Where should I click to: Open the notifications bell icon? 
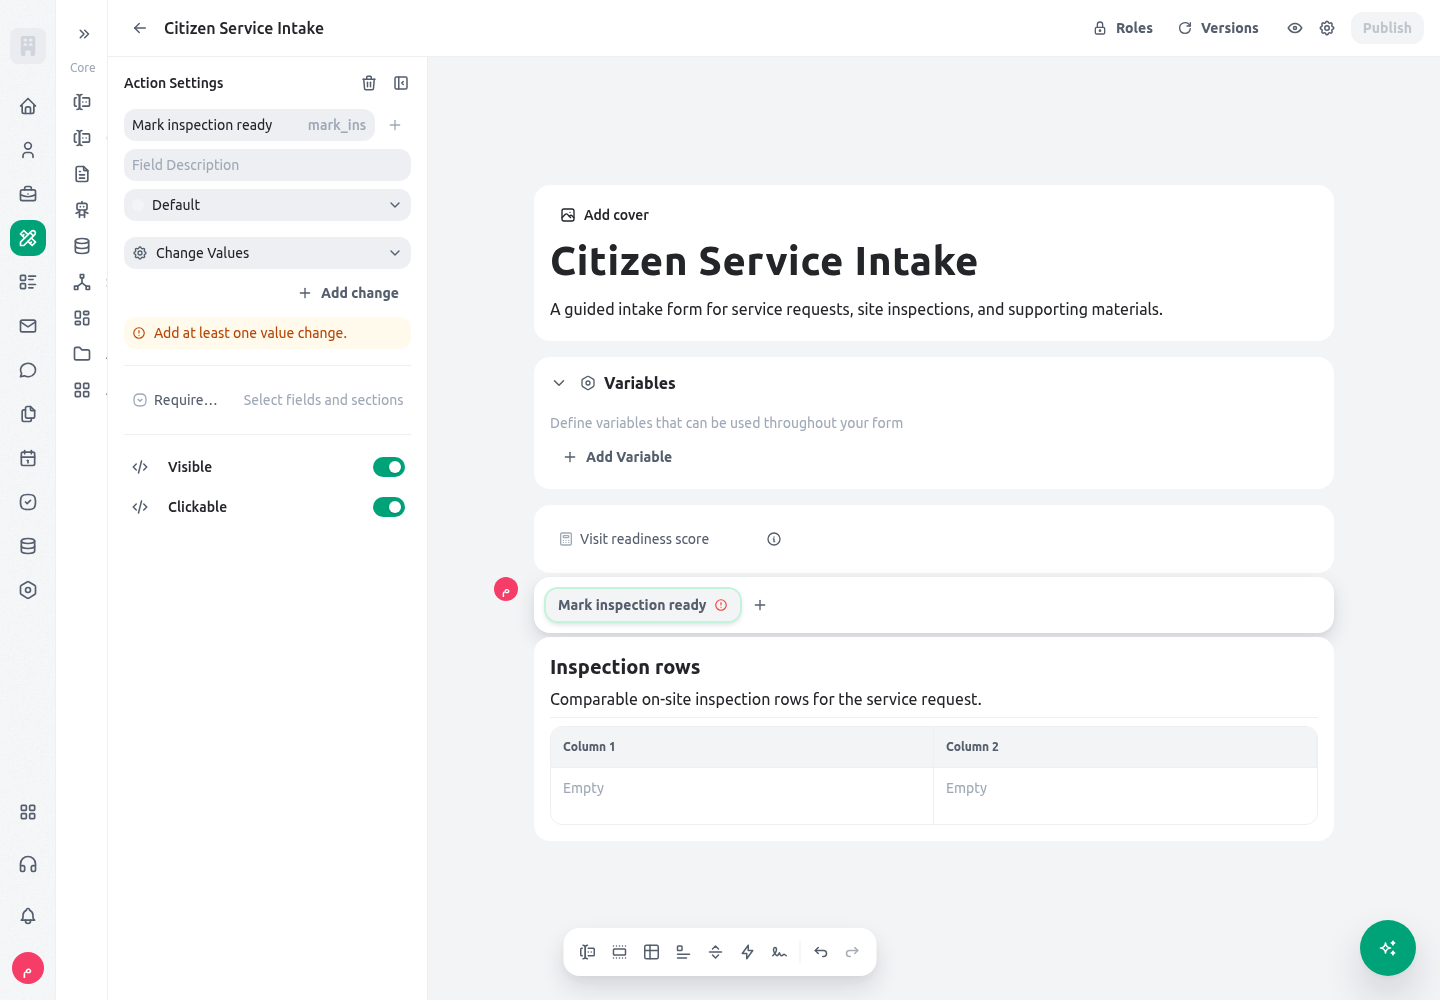coord(28,916)
